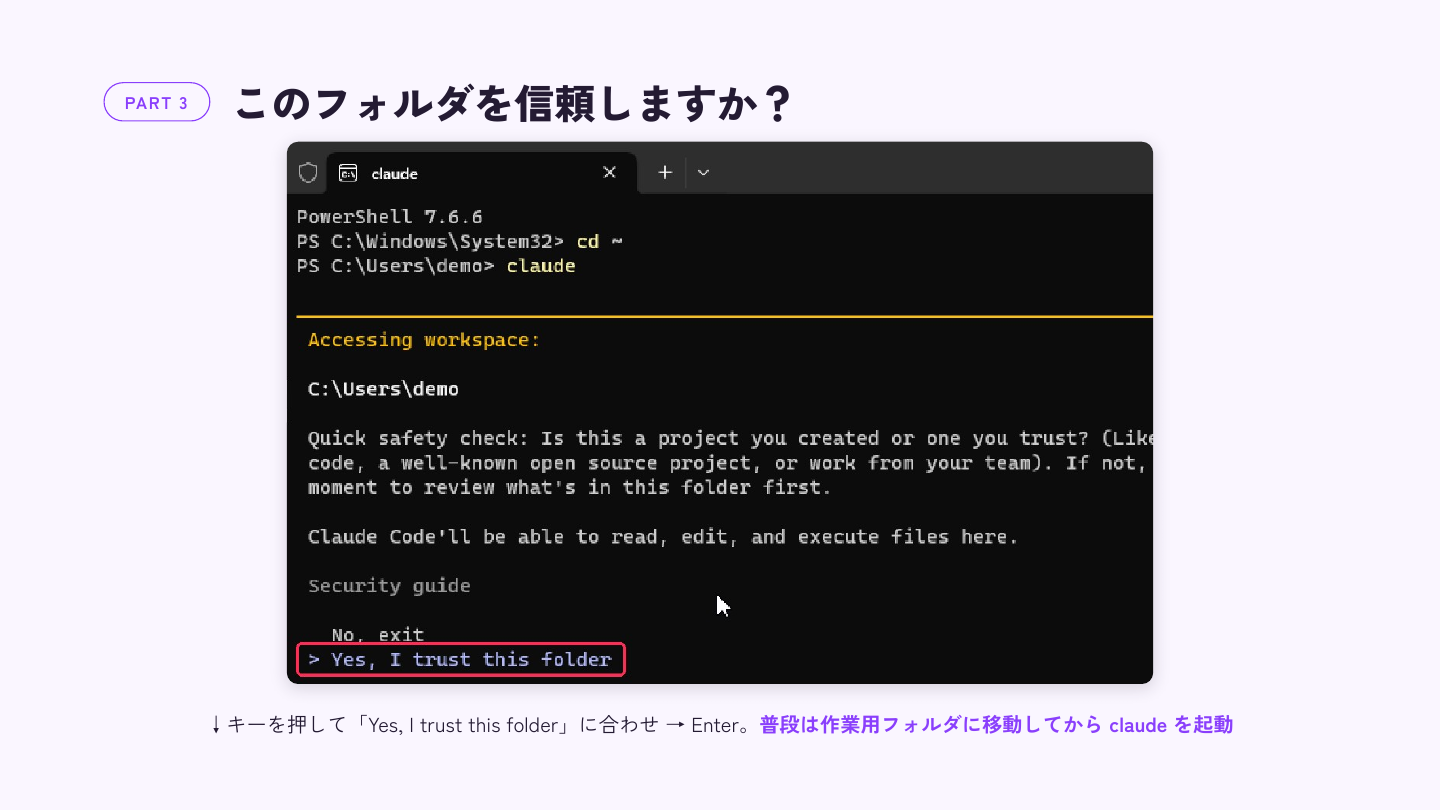1440x810 pixels.
Task: Click the 'Accessing workspace:' heading text
Action: [424, 340]
